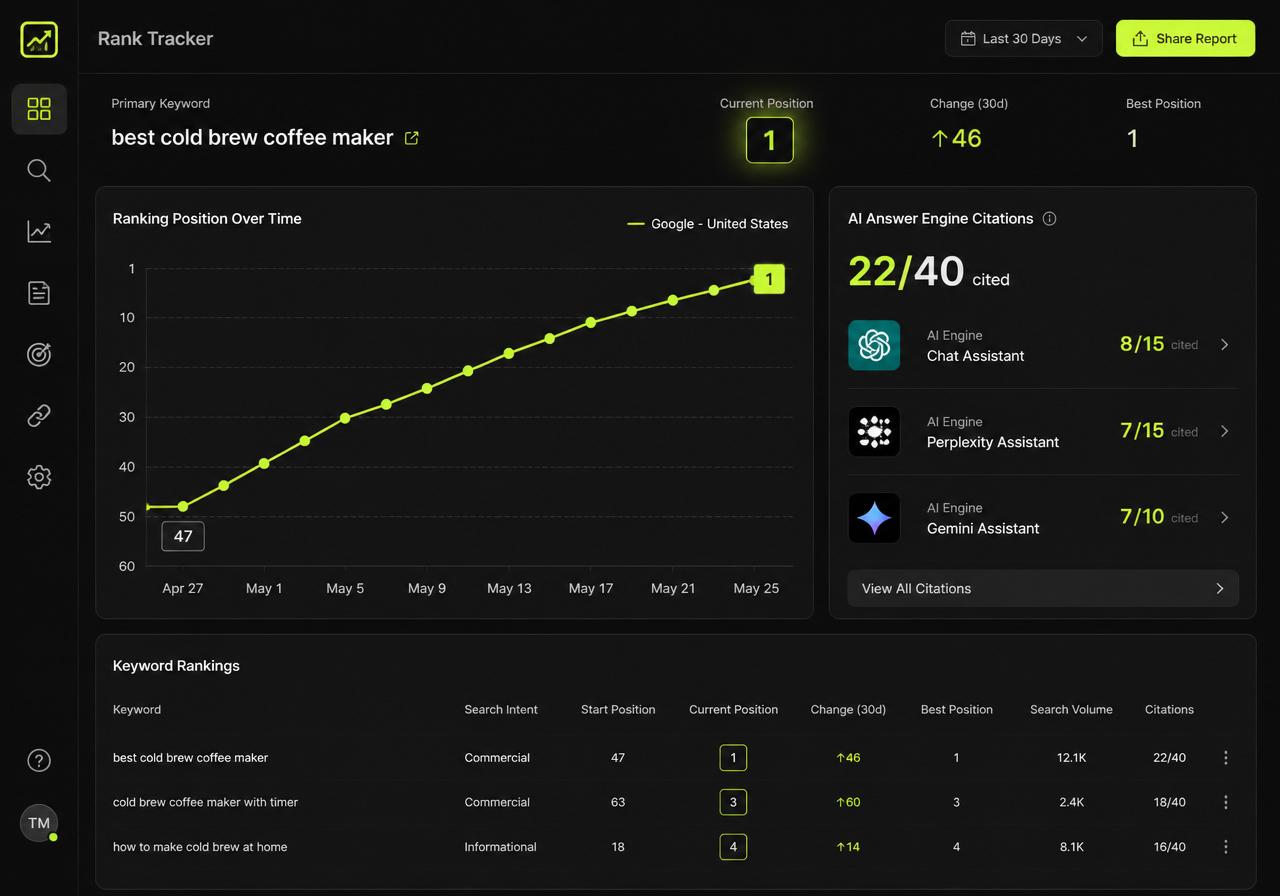This screenshot has height=896, width=1280.
Task: Click current position badge 4 in table
Action: coord(733,847)
